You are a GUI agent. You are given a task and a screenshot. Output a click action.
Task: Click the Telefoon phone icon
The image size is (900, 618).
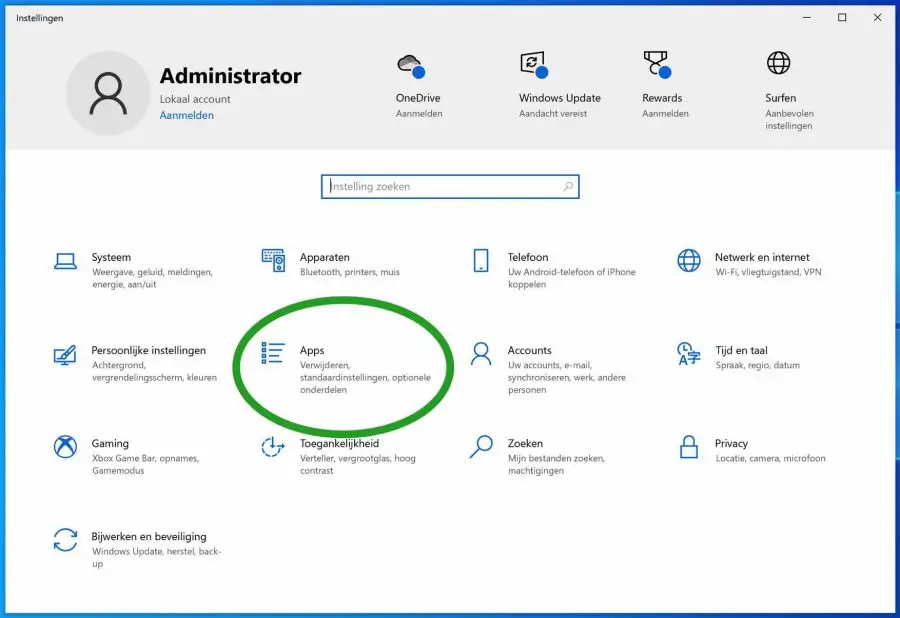point(481,261)
